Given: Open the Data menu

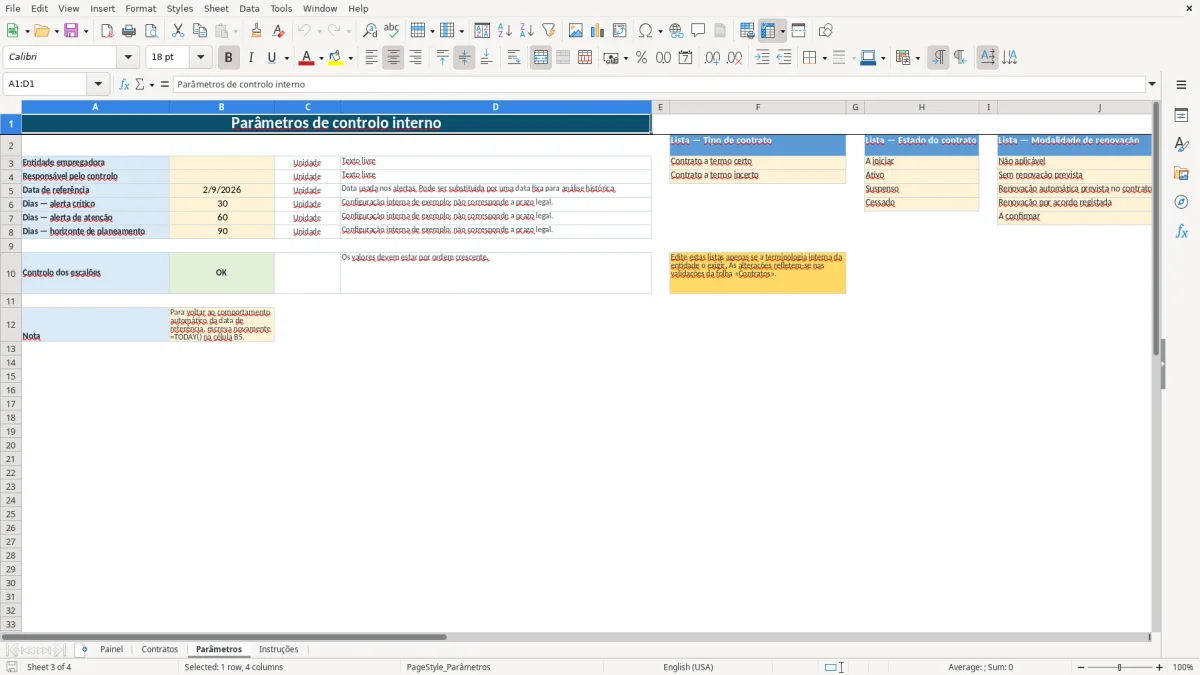Looking at the screenshot, I should [x=249, y=8].
